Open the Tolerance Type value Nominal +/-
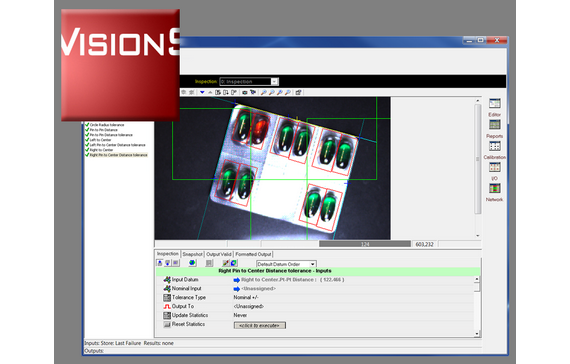The width and height of the screenshot is (570, 364). pyautogui.click(x=246, y=297)
